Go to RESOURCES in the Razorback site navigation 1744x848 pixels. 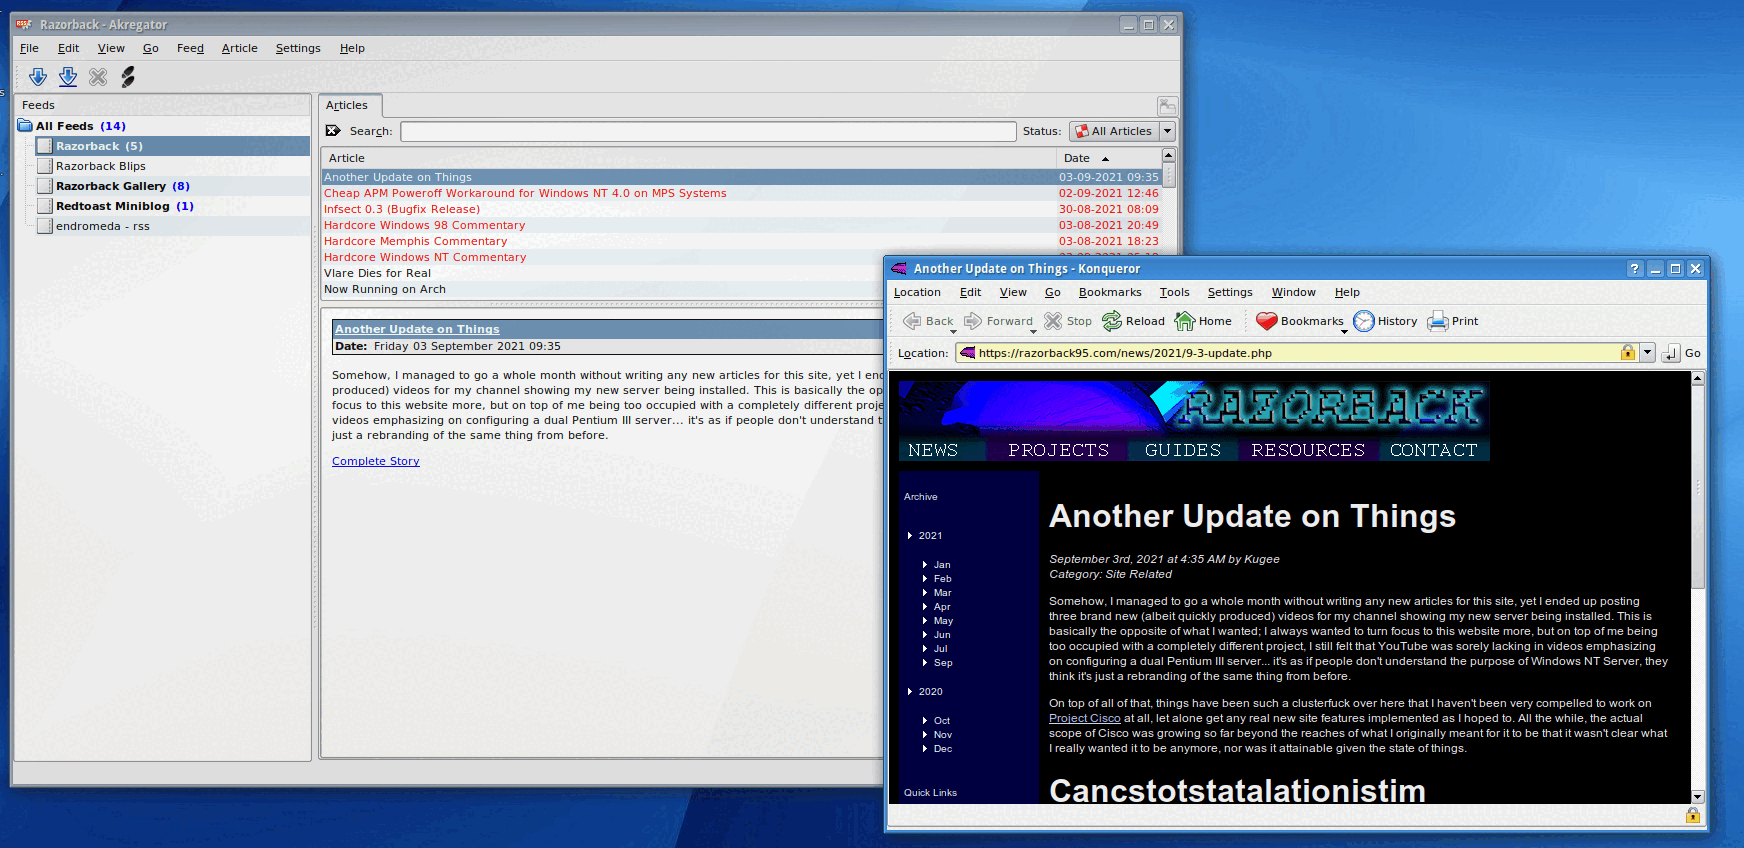click(1308, 450)
